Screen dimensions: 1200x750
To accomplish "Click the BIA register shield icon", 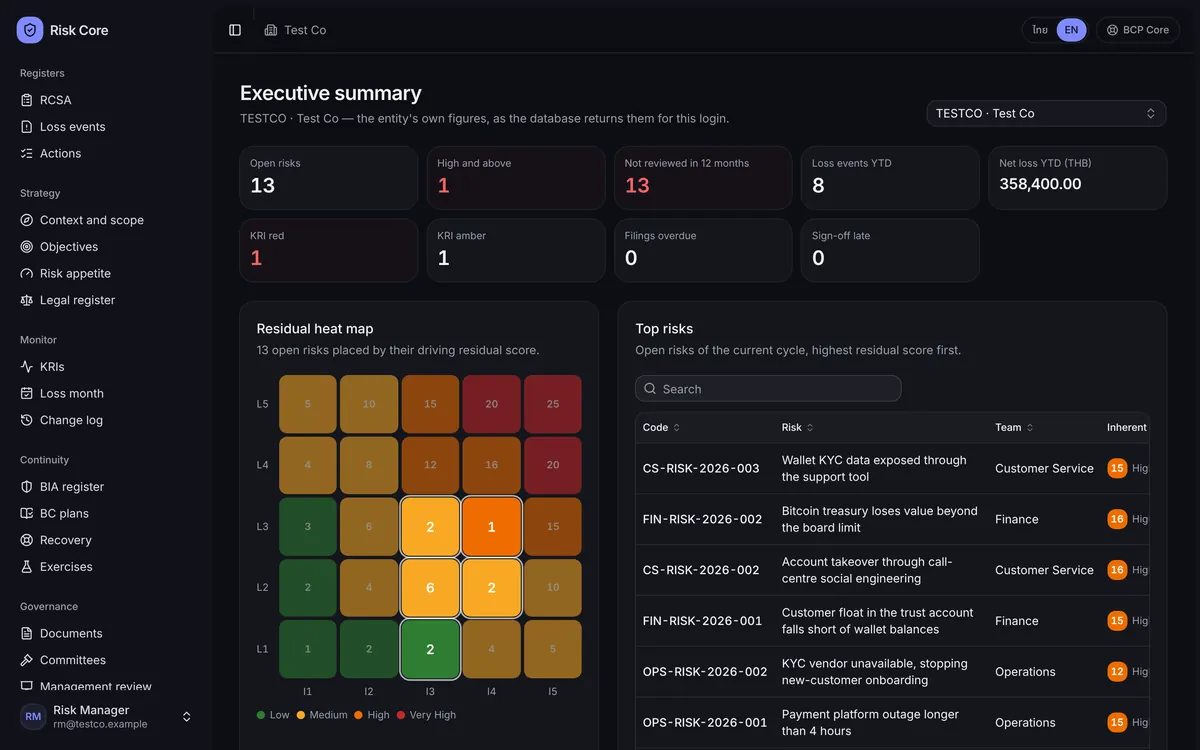I will coord(27,487).
